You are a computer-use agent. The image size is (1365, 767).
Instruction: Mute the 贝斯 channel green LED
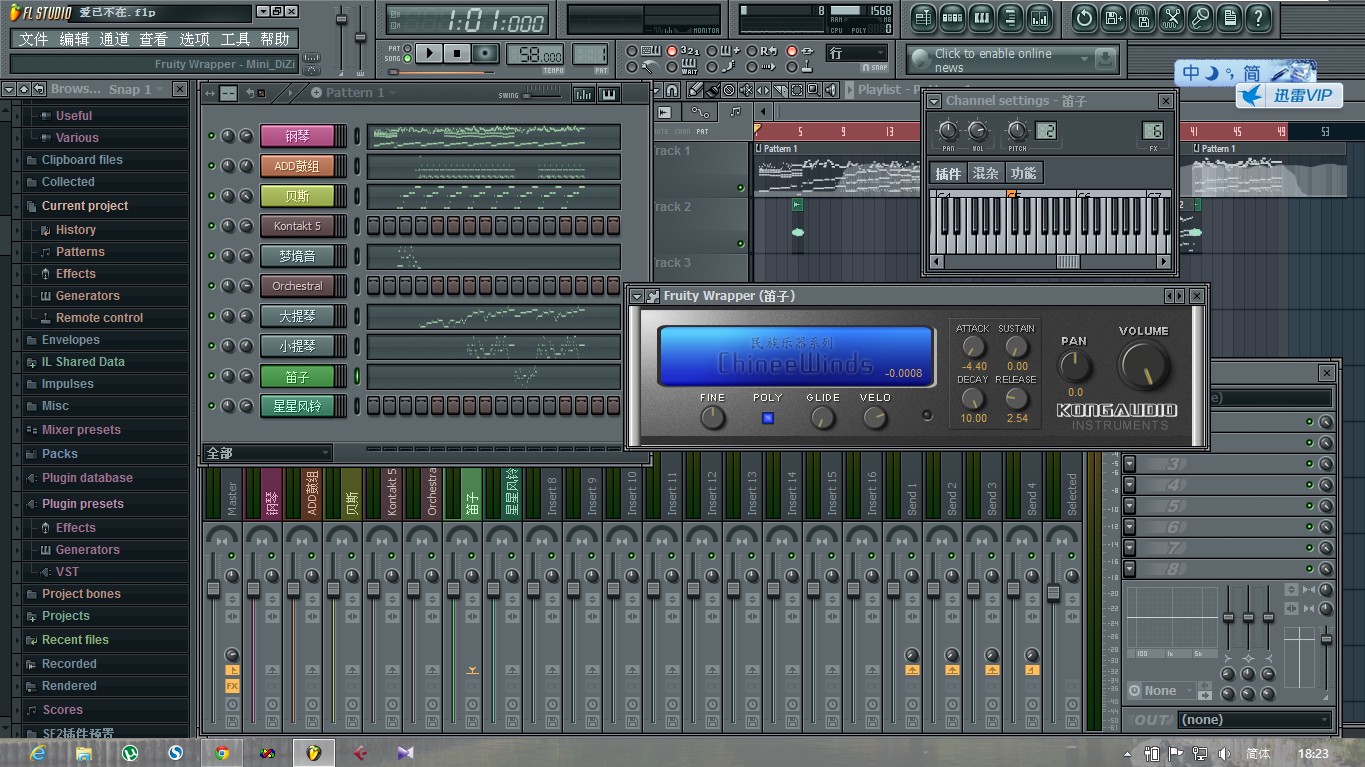click(211, 196)
